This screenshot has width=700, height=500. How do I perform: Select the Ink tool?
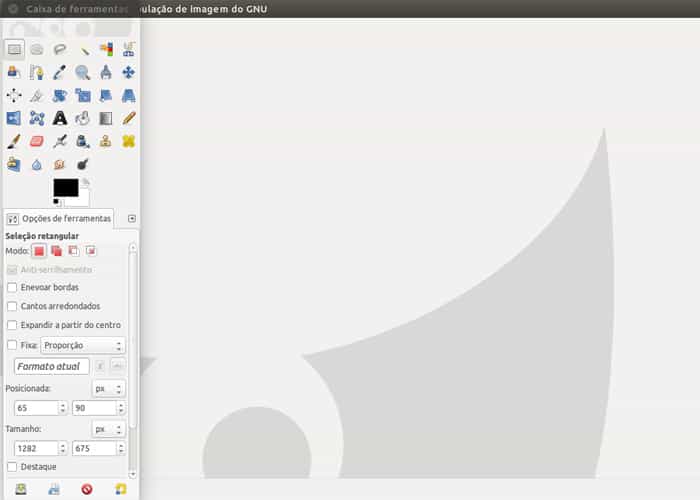[83, 142]
